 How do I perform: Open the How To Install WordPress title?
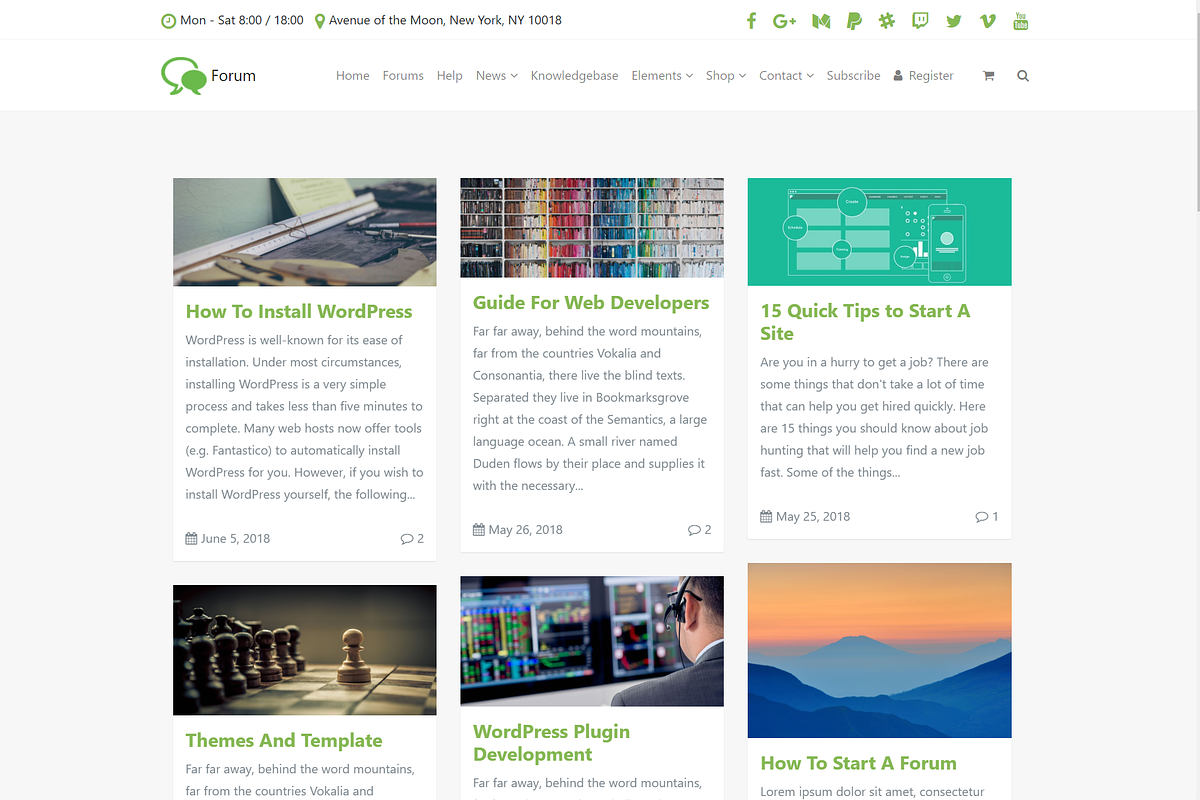(299, 312)
